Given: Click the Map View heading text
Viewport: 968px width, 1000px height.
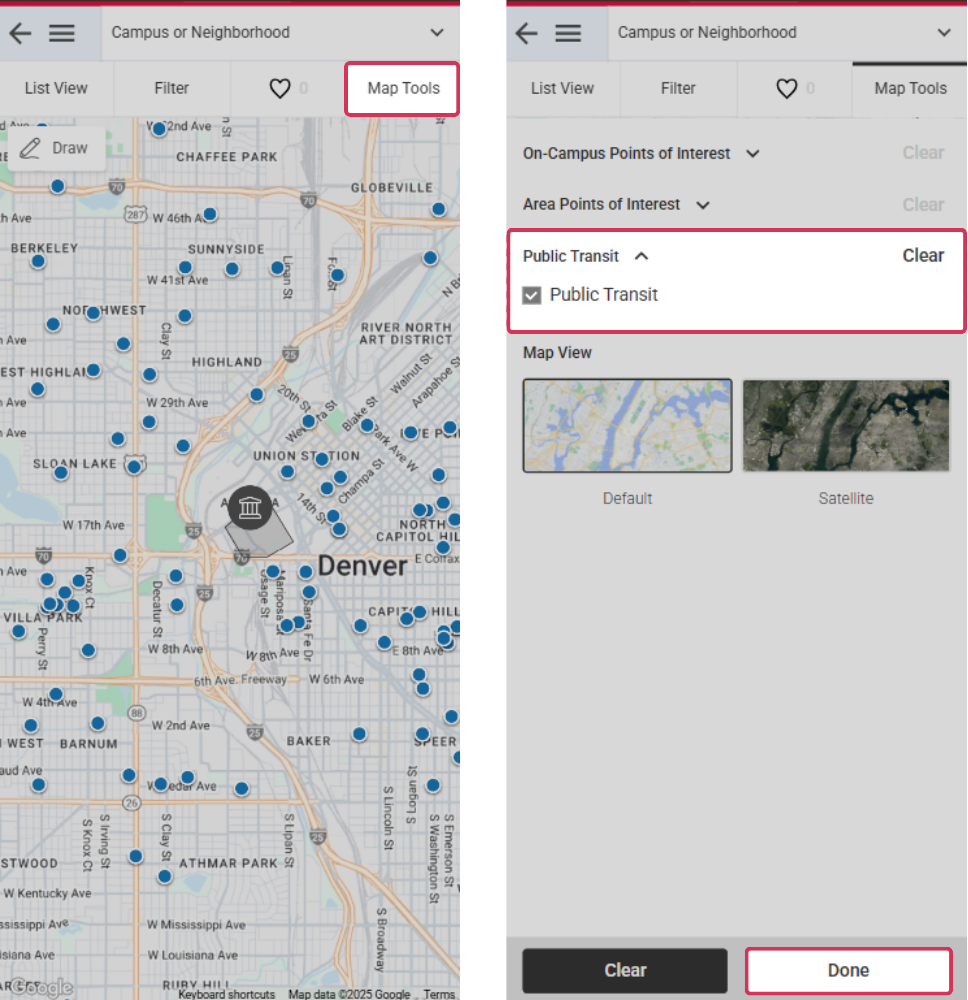Looking at the screenshot, I should click(557, 353).
